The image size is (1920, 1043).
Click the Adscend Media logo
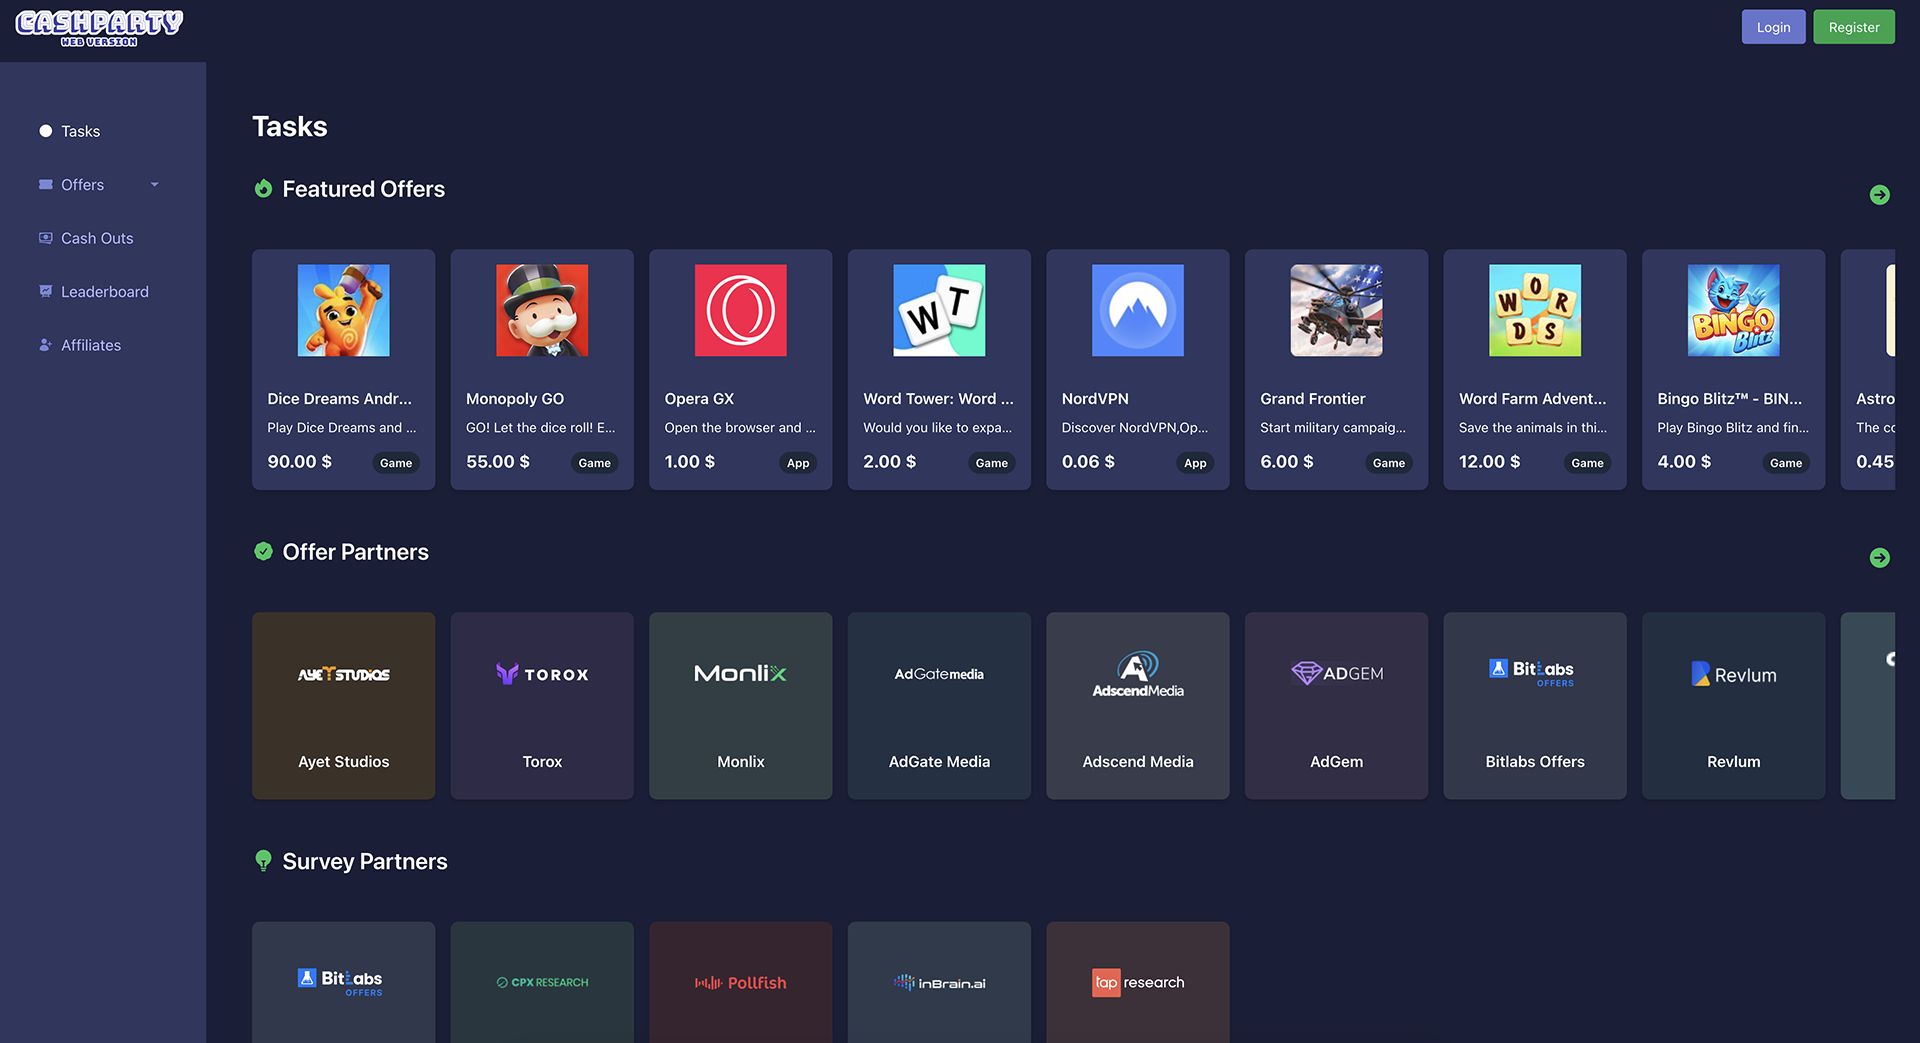(x=1137, y=674)
